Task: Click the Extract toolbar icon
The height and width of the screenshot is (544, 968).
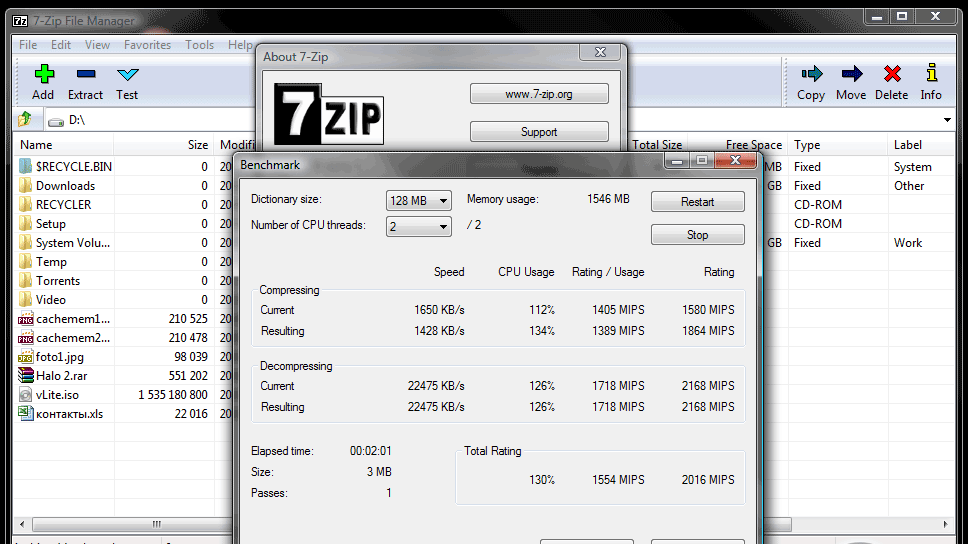Action: (x=86, y=74)
